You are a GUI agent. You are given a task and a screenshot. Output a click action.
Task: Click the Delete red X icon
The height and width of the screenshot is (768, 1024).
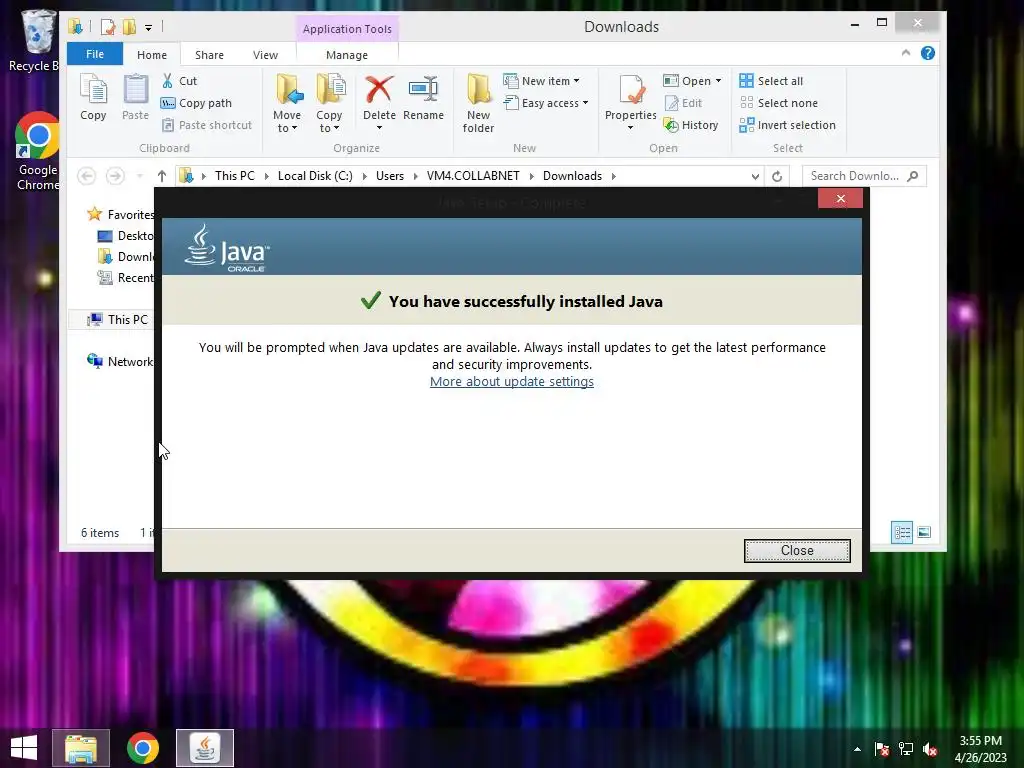379,90
